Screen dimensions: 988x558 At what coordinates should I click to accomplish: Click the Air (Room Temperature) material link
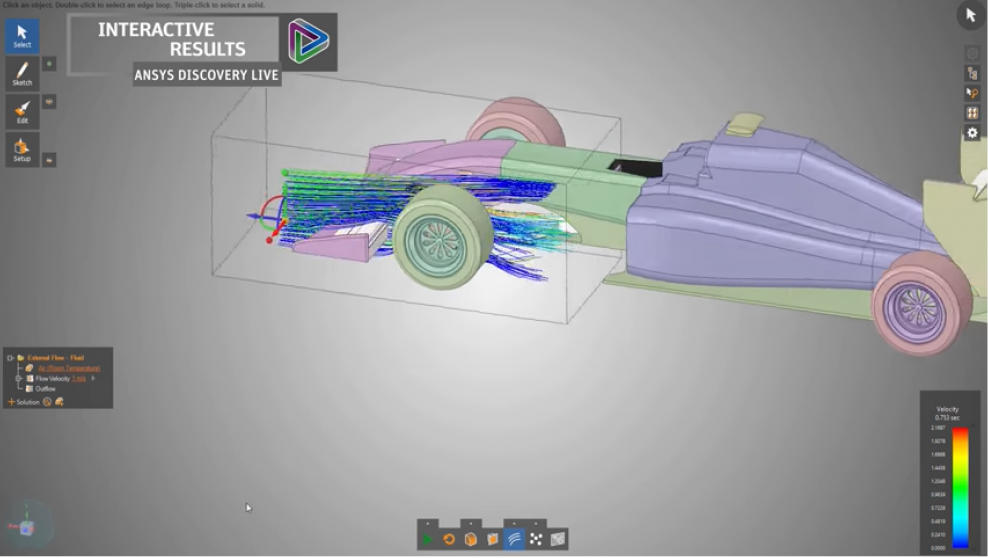point(68,368)
